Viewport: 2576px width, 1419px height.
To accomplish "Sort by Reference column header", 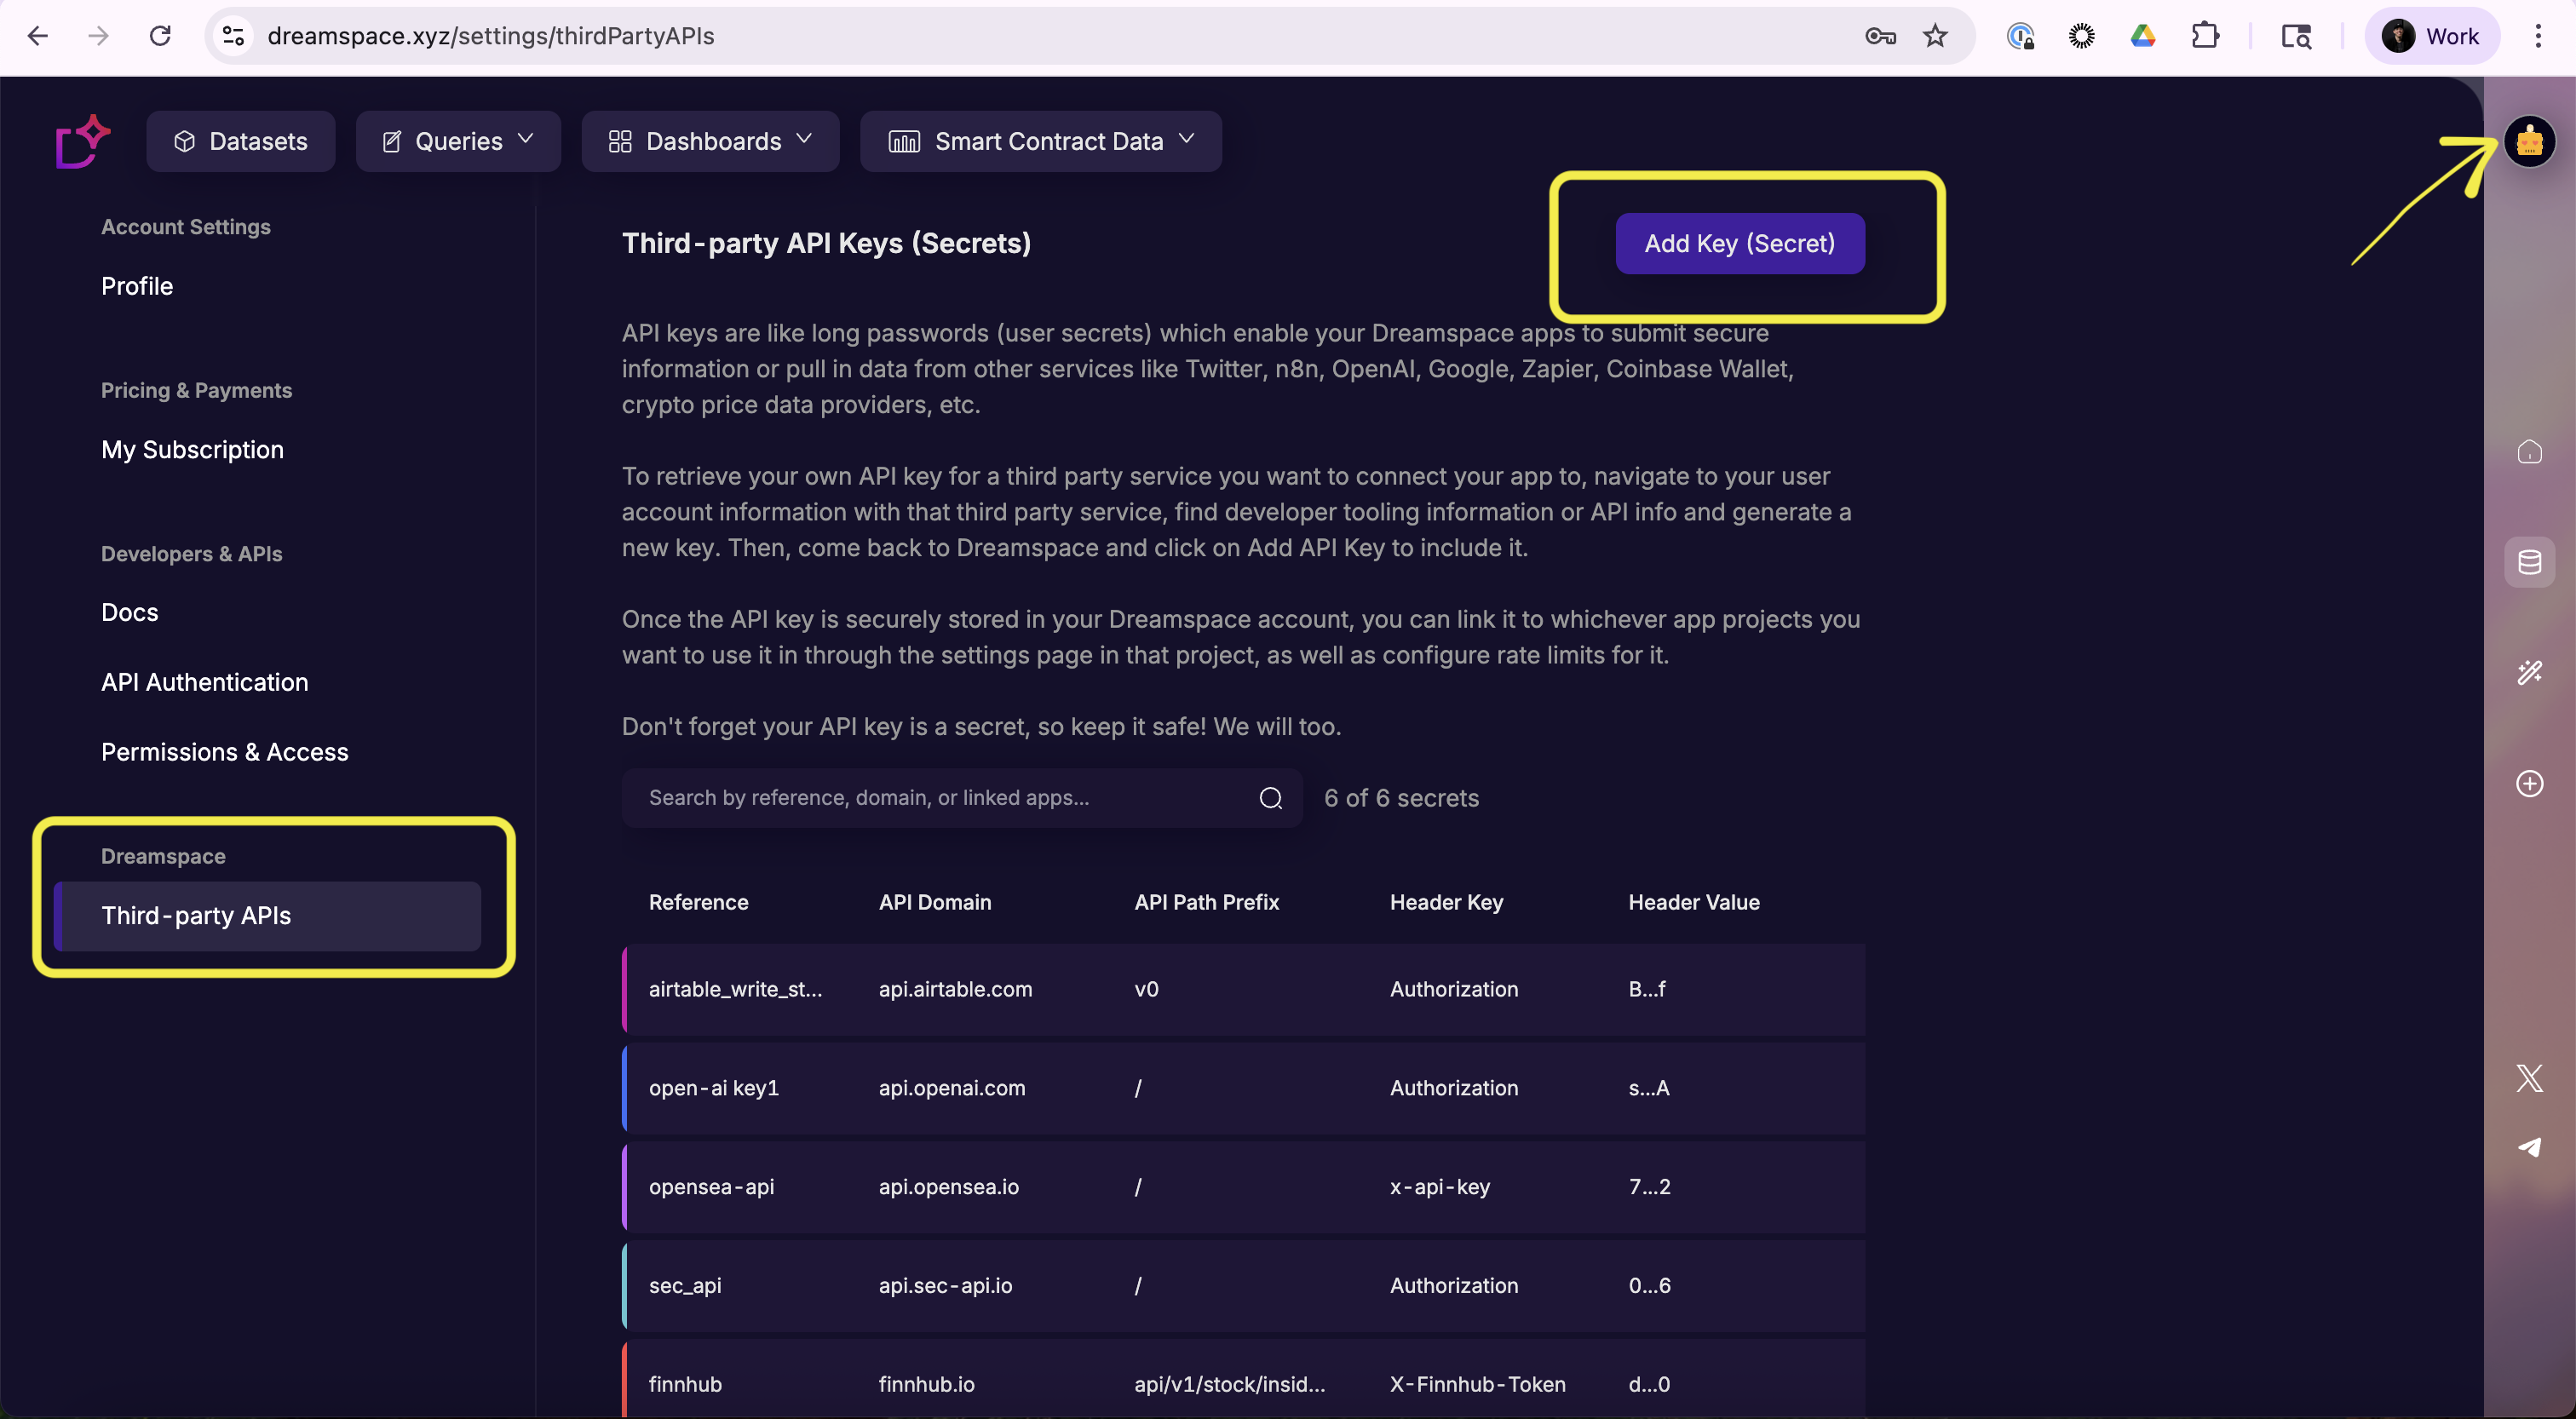I will [698, 902].
